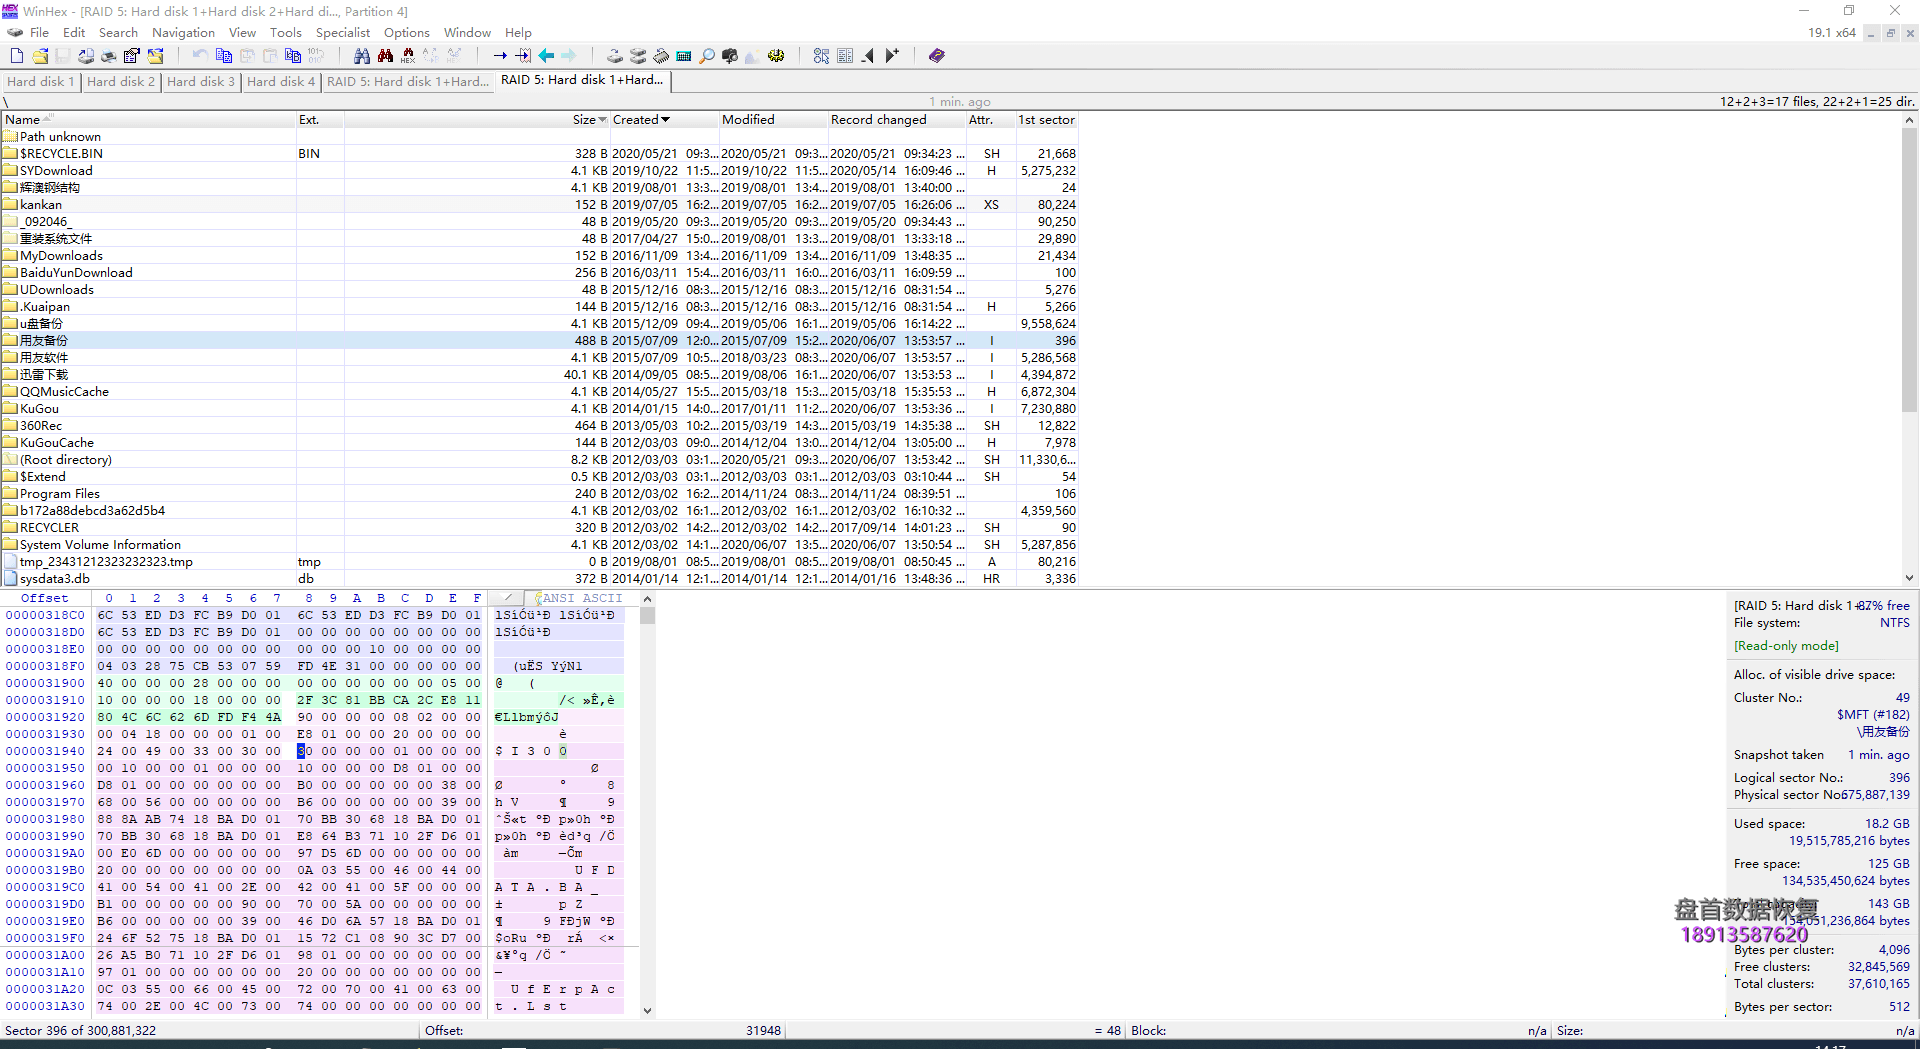1920x1049 pixels.
Task: Open the Size column filter dropdown arrow
Action: click(x=603, y=120)
